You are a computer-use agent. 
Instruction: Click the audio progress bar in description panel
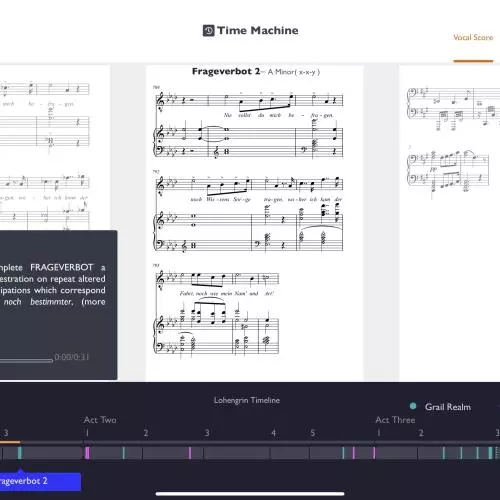[26, 360]
